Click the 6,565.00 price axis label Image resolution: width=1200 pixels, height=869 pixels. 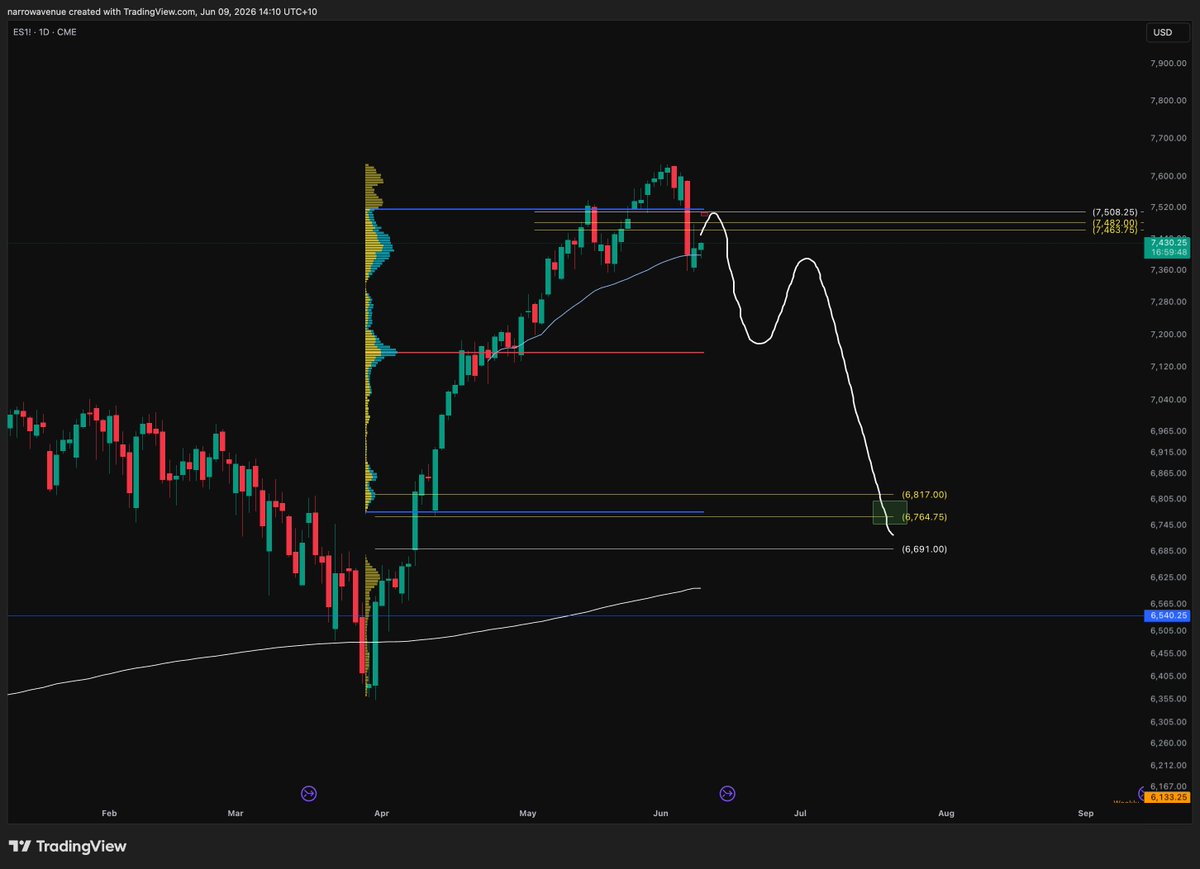coord(1168,604)
